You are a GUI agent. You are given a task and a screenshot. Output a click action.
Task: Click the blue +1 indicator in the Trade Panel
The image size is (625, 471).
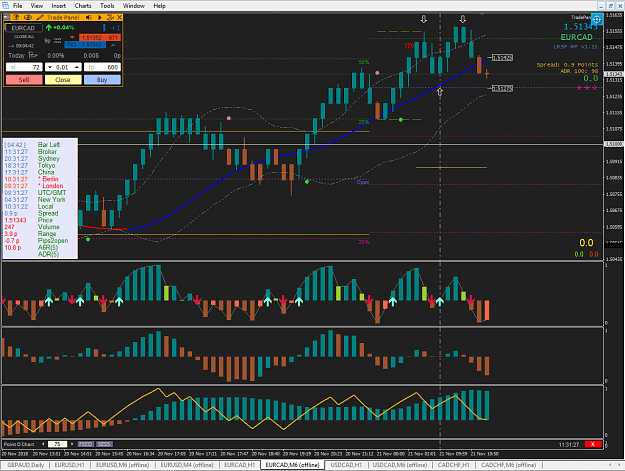[x=115, y=28]
